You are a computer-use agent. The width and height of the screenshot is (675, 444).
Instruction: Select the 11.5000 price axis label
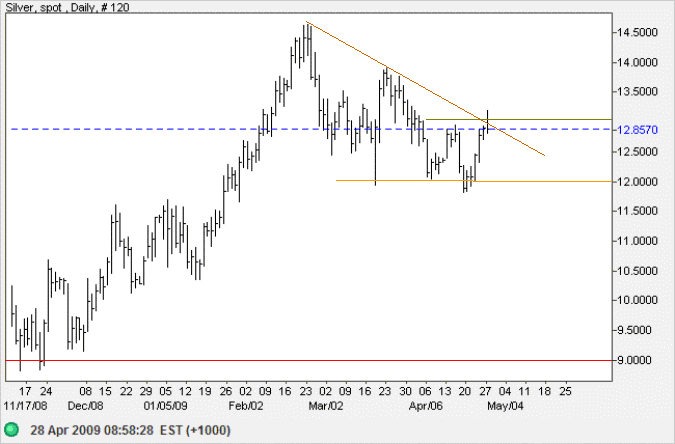pyautogui.click(x=638, y=211)
